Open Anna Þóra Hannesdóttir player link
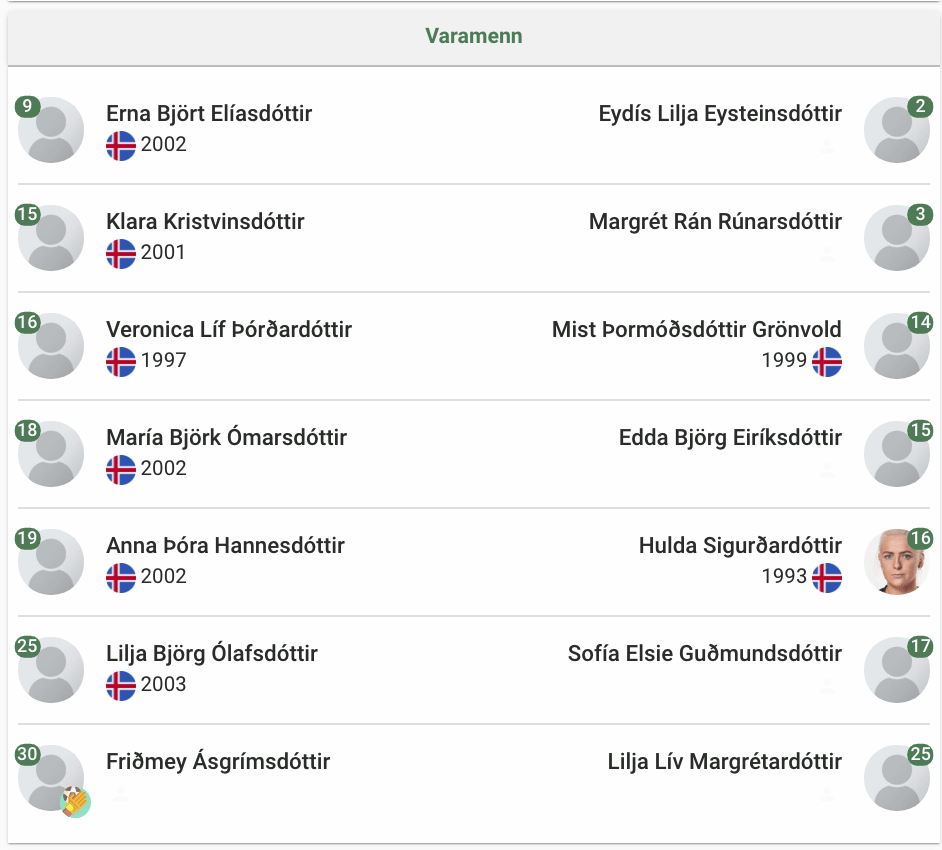Viewport: 942px width, 850px height. point(225,545)
